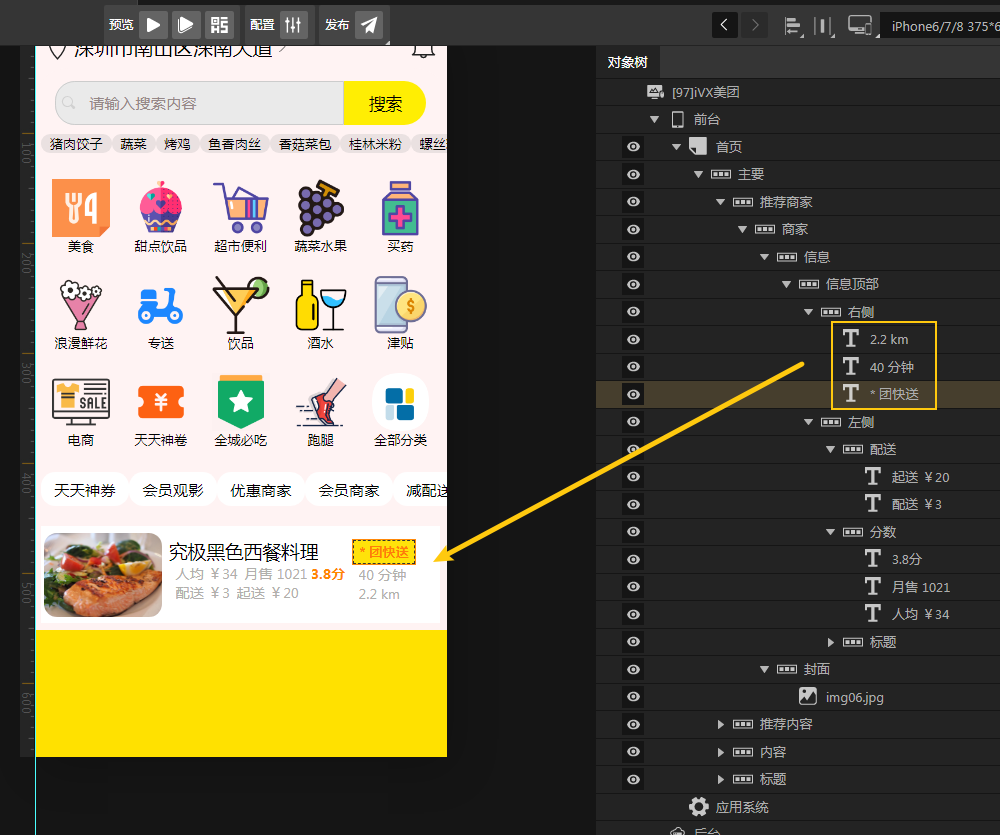Hide the 2.2 km text via its eye toggle
Viewport: 1000px width, 835px height.
[x=633, y=339]
